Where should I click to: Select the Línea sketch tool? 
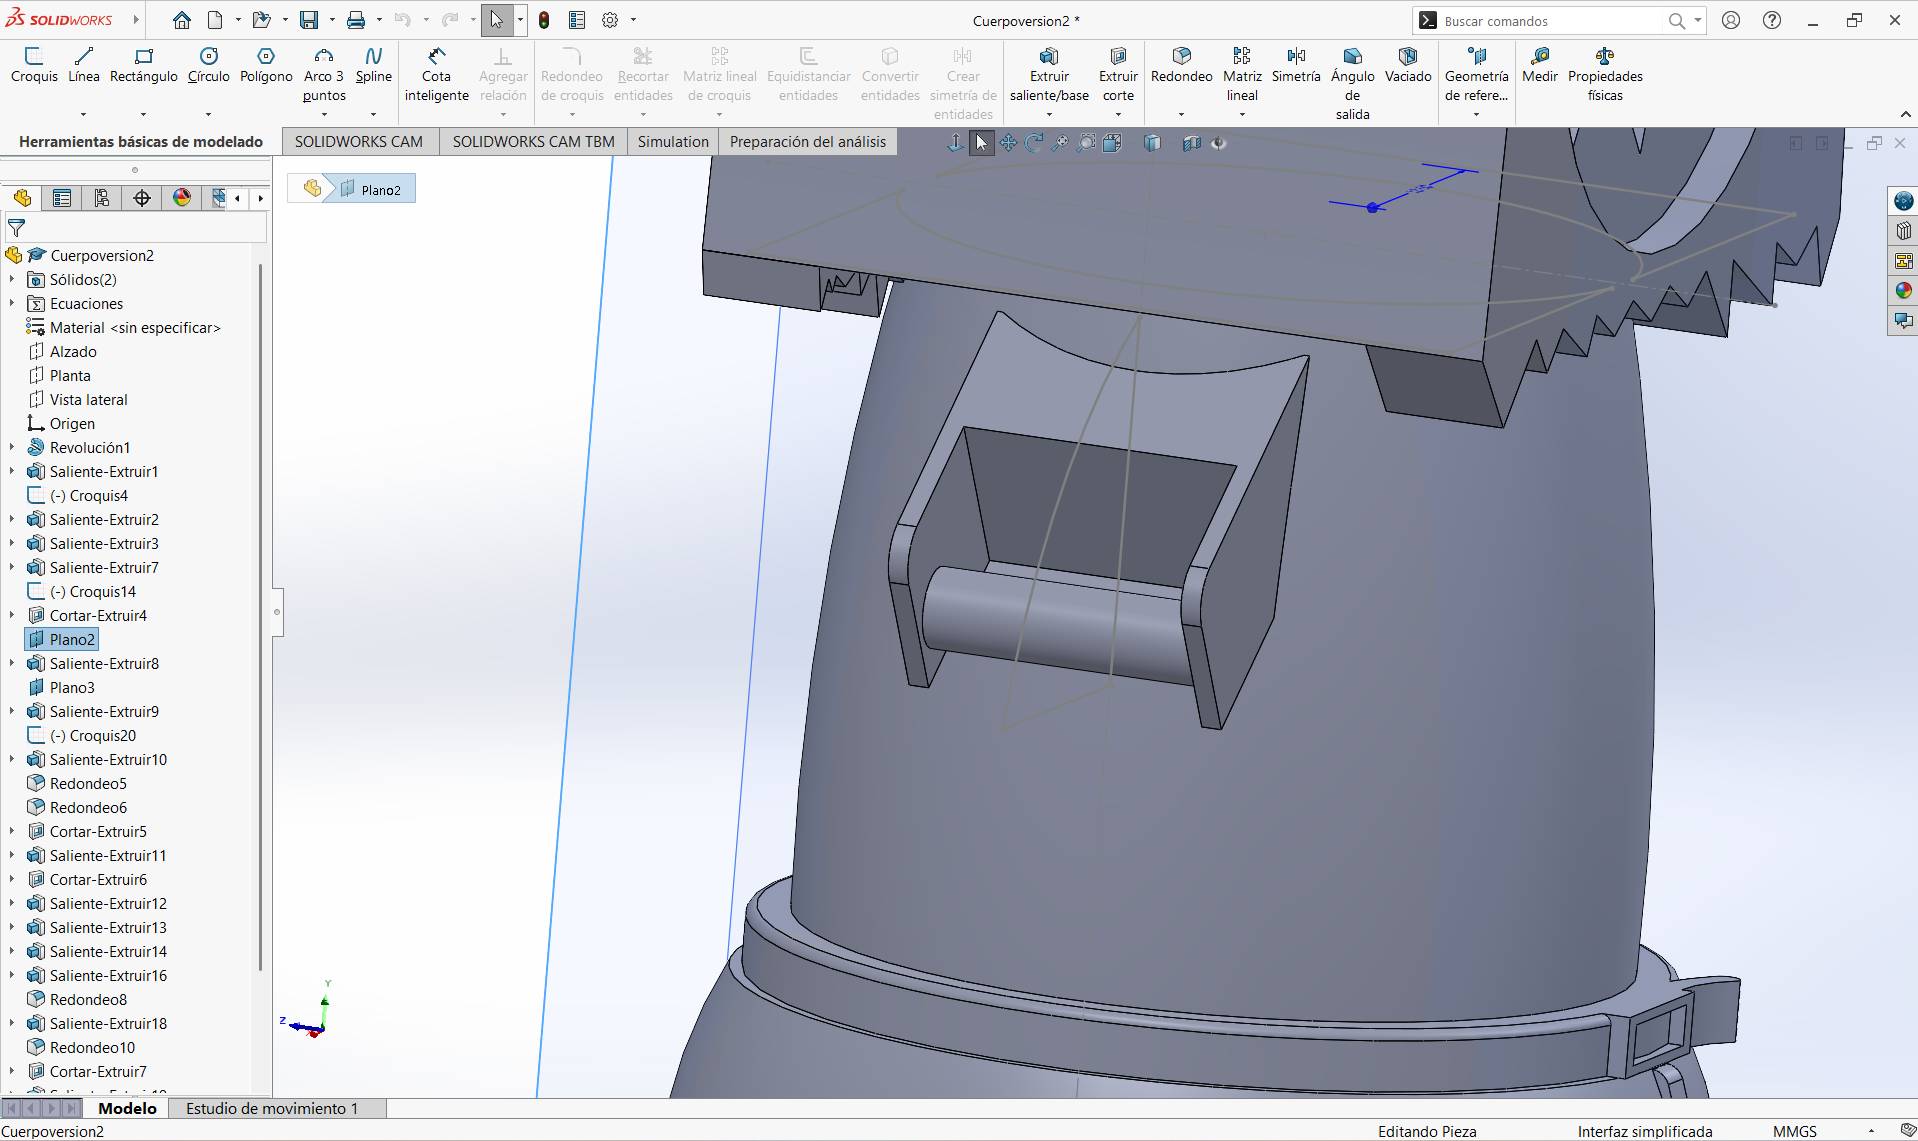click(84, 65)
